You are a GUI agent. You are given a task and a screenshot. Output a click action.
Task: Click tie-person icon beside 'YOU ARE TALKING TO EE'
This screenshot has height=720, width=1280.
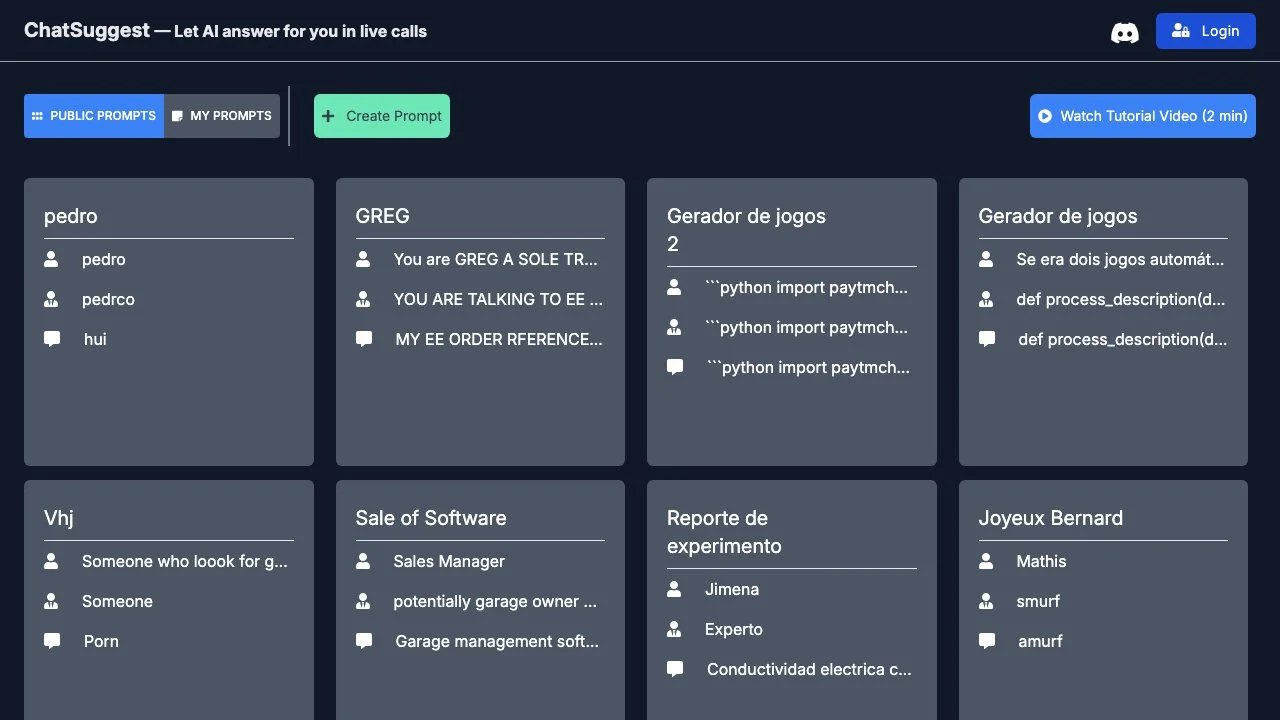363,299
